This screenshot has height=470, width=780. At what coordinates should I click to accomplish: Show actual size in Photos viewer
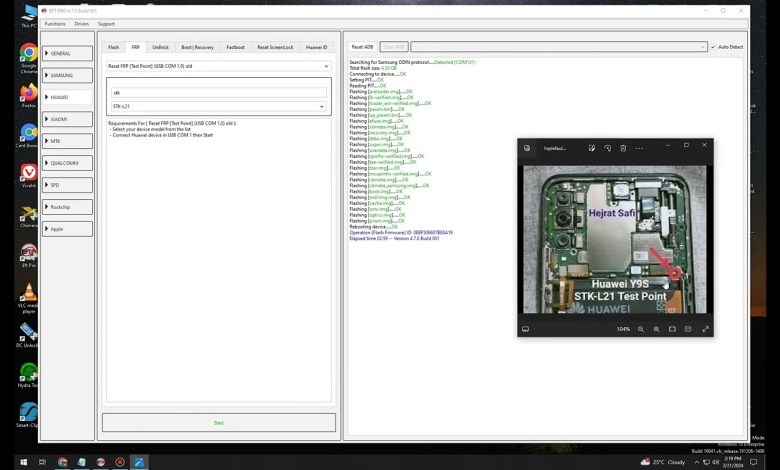pyautogui.click(x=688, y=329)
